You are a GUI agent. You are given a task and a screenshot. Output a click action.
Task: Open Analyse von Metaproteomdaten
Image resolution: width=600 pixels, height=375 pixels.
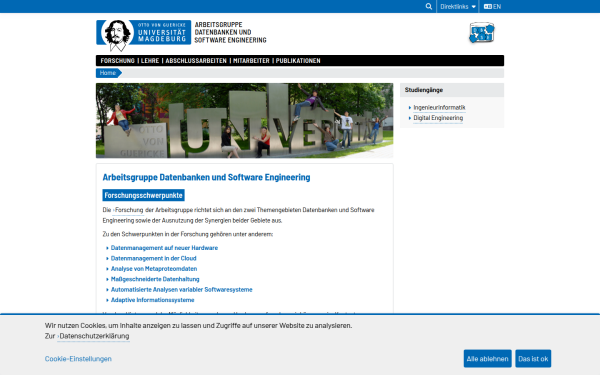click(x=154, y=269)
